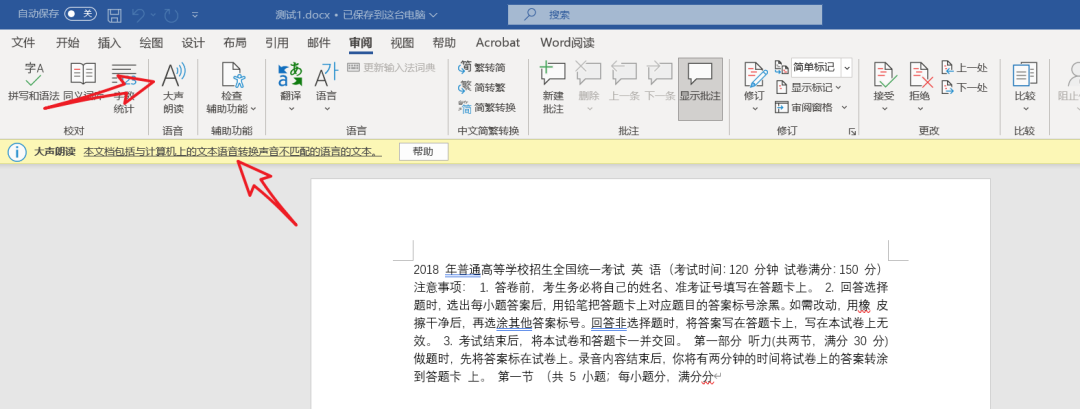Go to previous comment 上一条
1080x409 pixels.
tap(625, 82)
